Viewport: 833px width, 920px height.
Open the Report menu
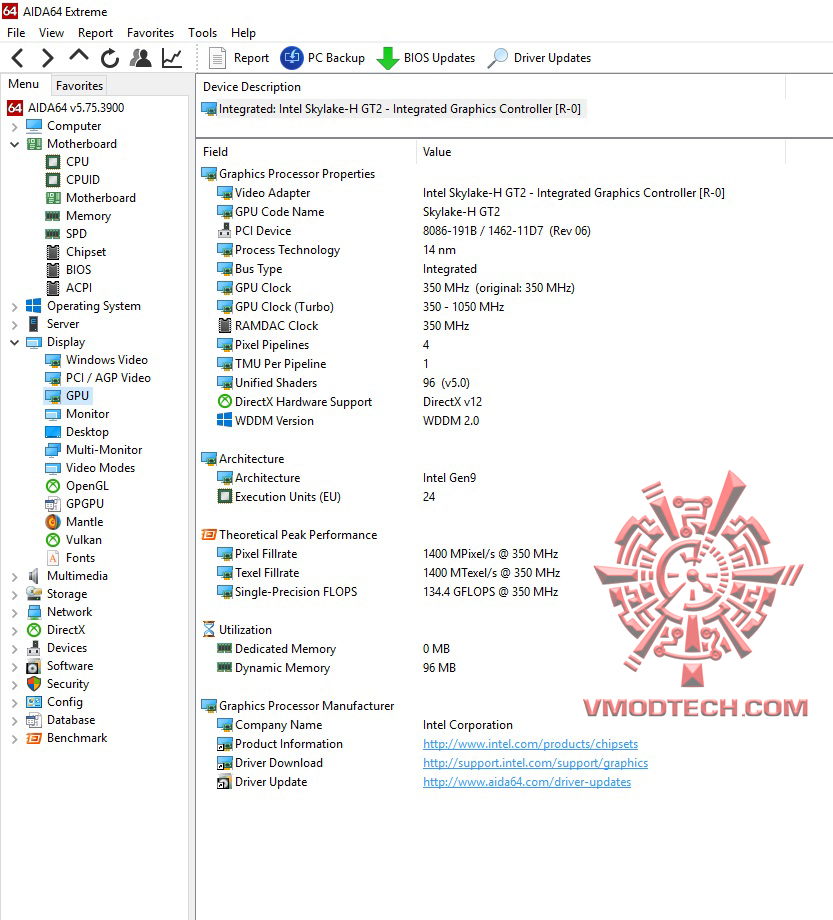tap(95, 33)
